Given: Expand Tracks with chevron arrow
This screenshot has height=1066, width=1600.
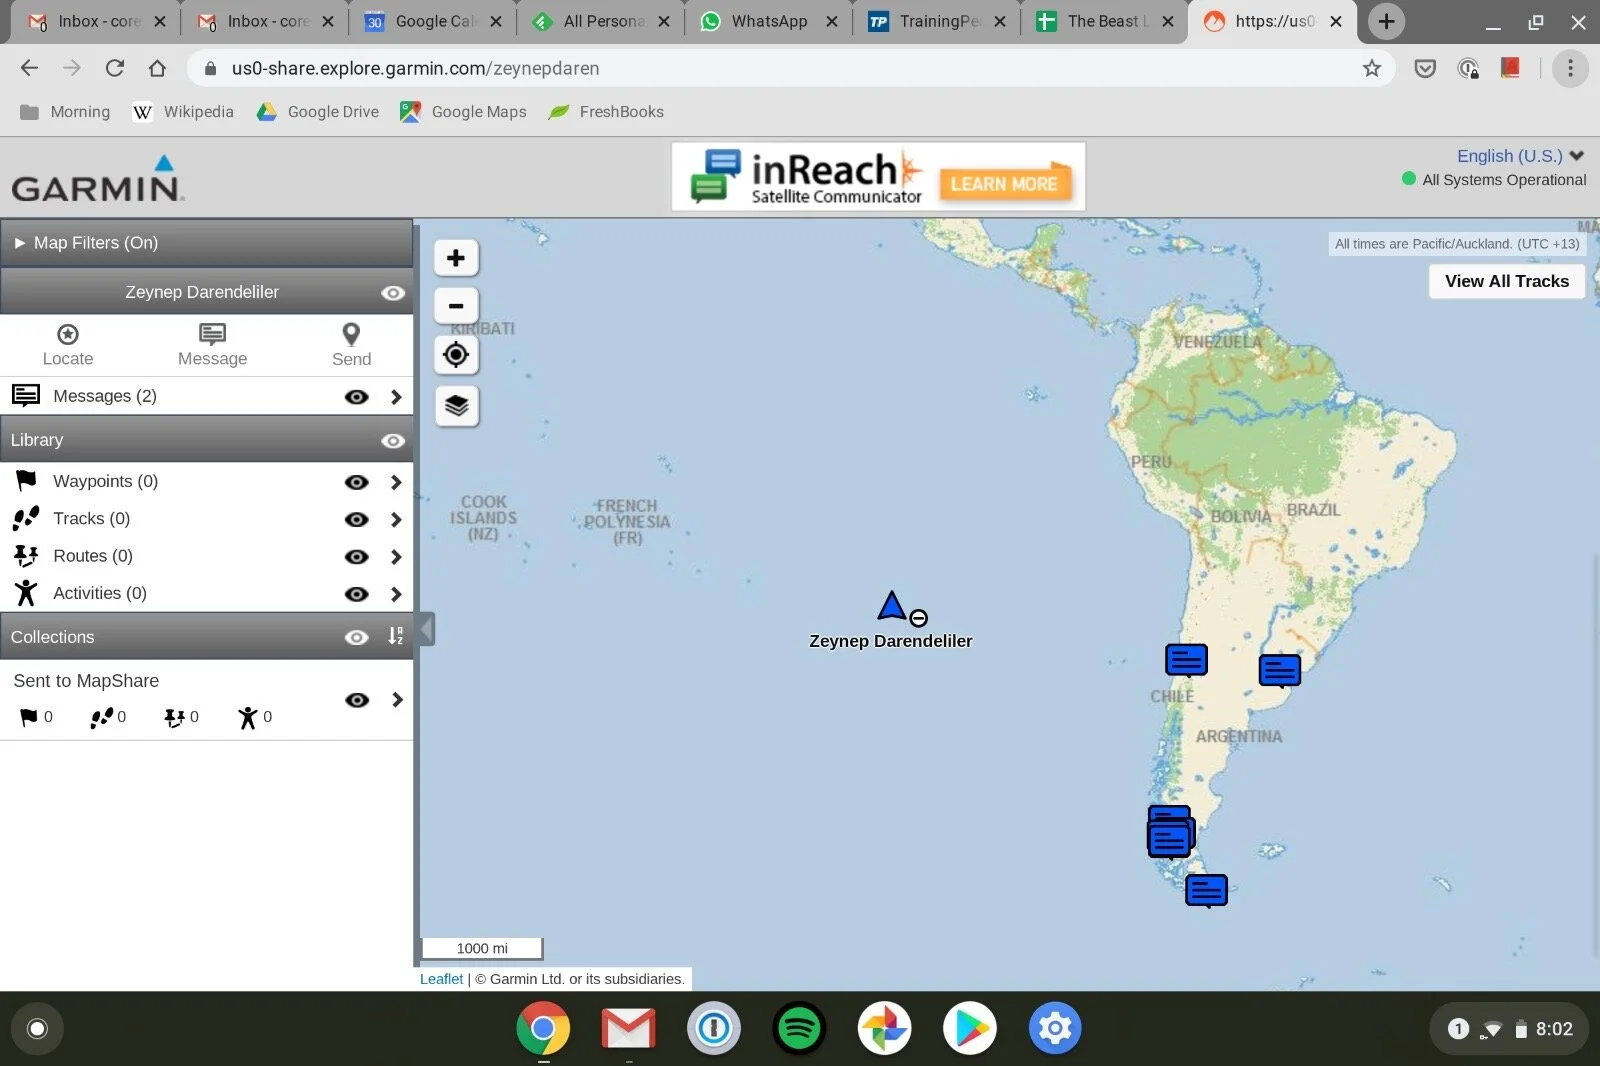Looking at the screenshot, I should (396, 519).
